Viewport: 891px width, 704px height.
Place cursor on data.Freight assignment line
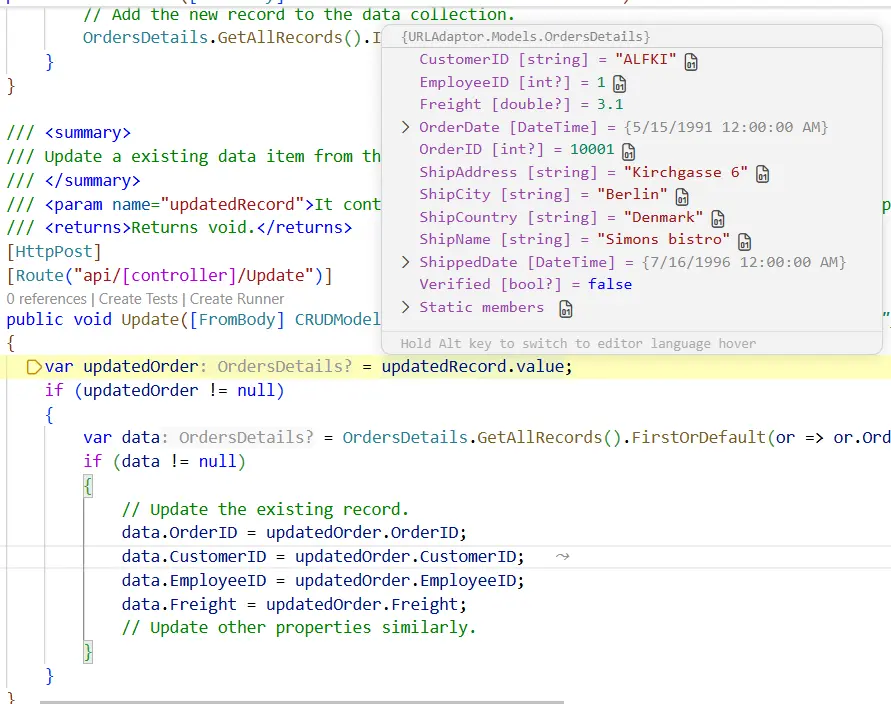(294, 604)
